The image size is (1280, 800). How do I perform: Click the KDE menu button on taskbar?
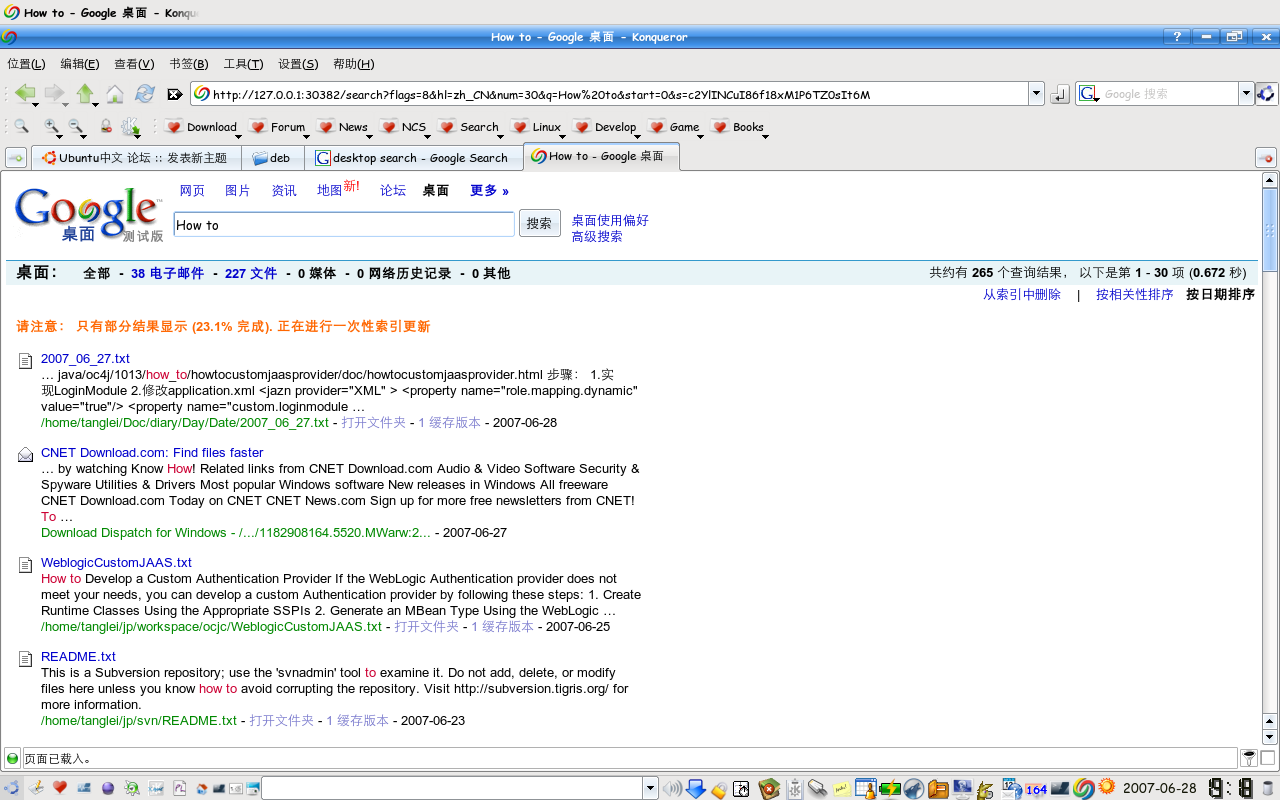click(x=11, y=788)
